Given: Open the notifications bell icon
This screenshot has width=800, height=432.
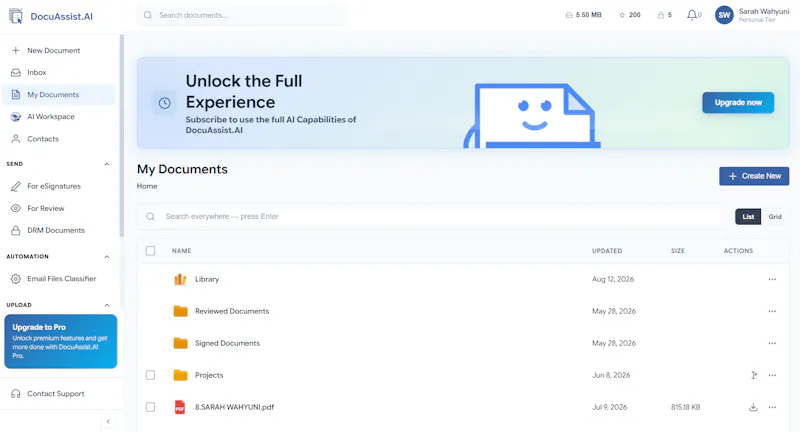Looking at the screenshot, I should 692,15.
